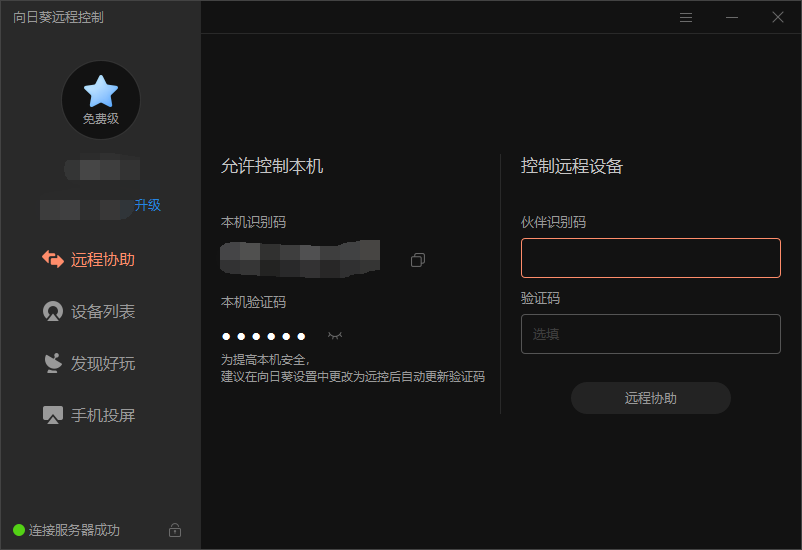
Task: Switch to 发现好玩 sidebar tab
Action: point(88,363)
